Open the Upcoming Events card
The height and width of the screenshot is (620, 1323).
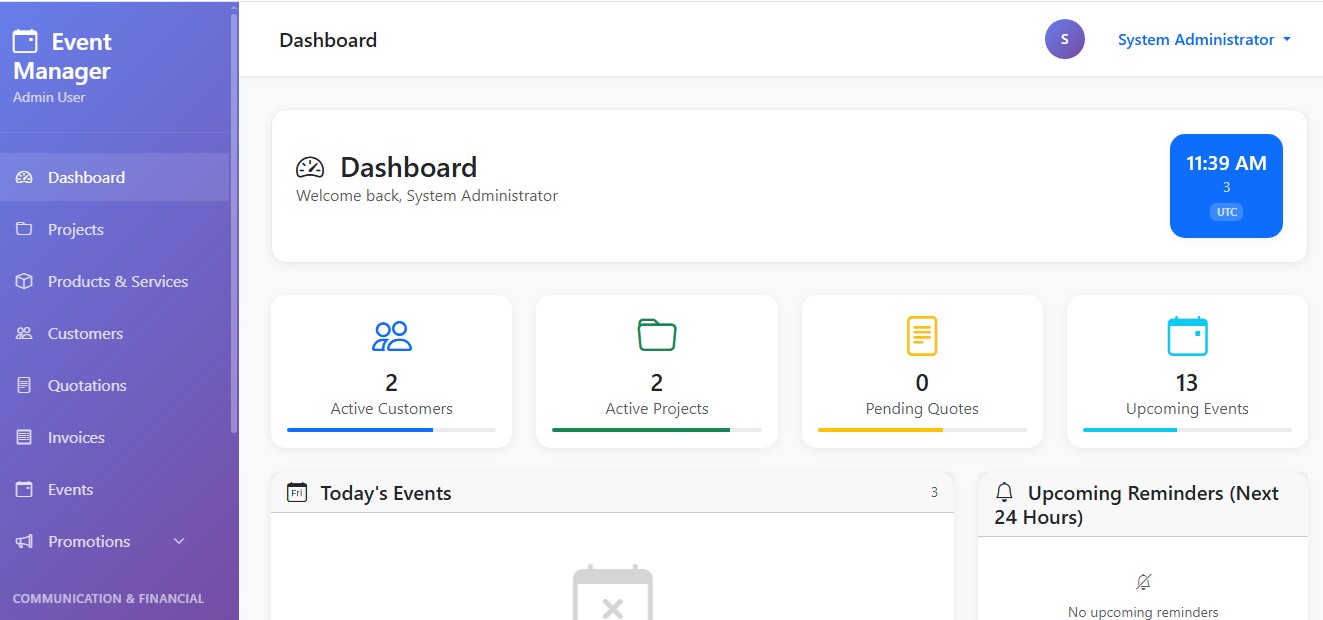click(x=1186, y=370)
